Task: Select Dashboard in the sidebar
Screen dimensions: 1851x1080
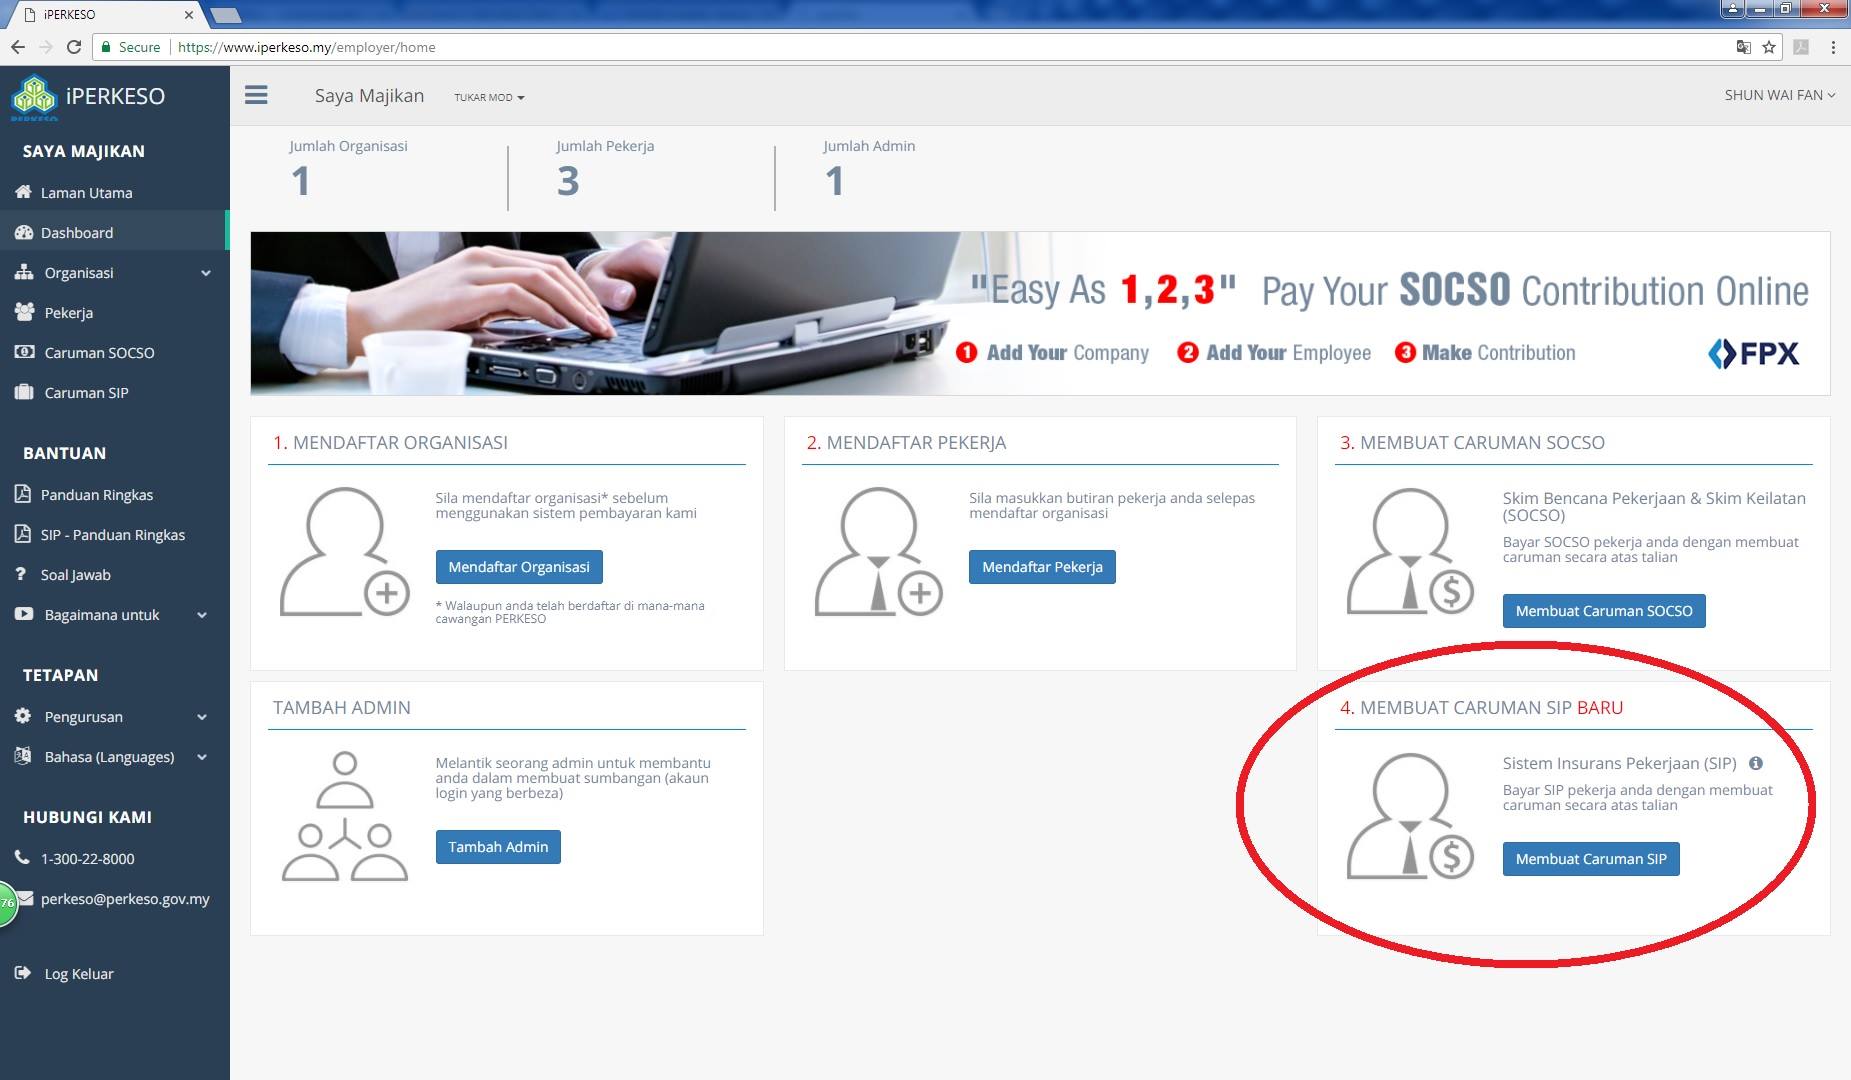Action: pyautogui.click(x=114, y=233)
